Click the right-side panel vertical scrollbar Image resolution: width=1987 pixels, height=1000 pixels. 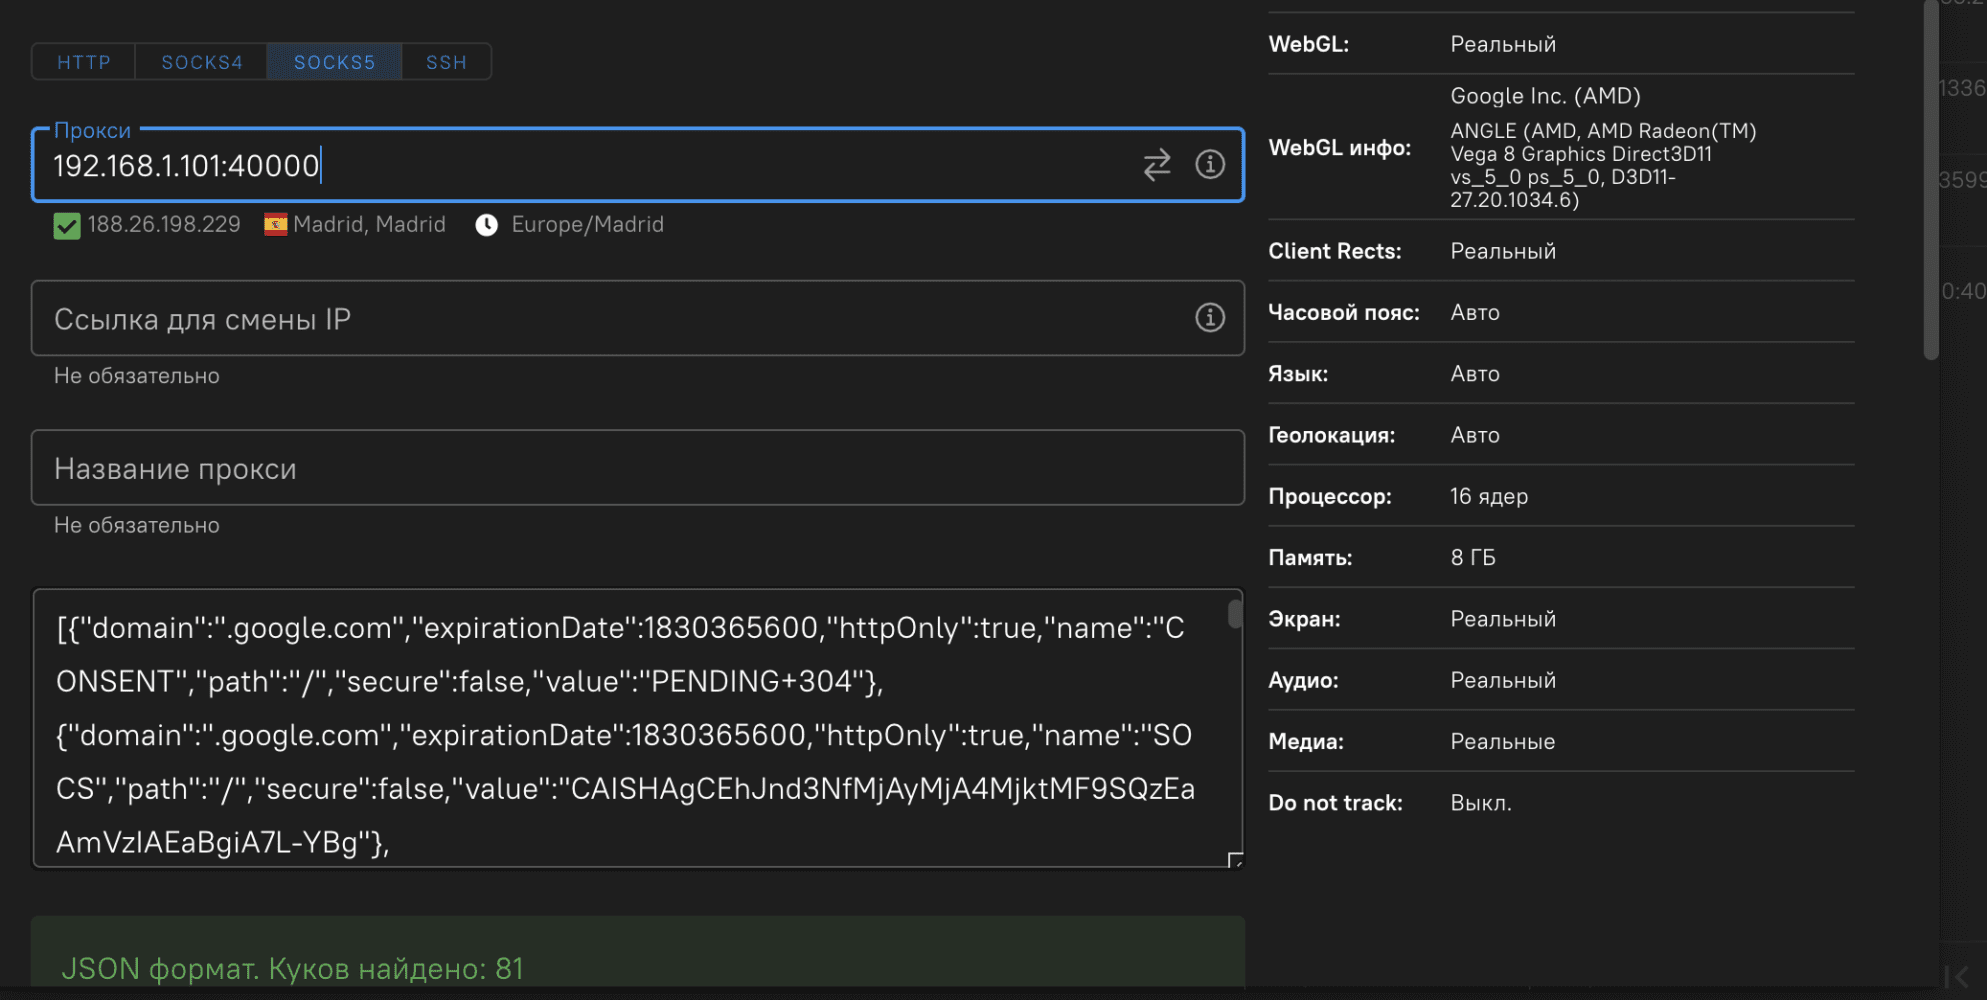pyautogui.click(x=1931, y=180)
